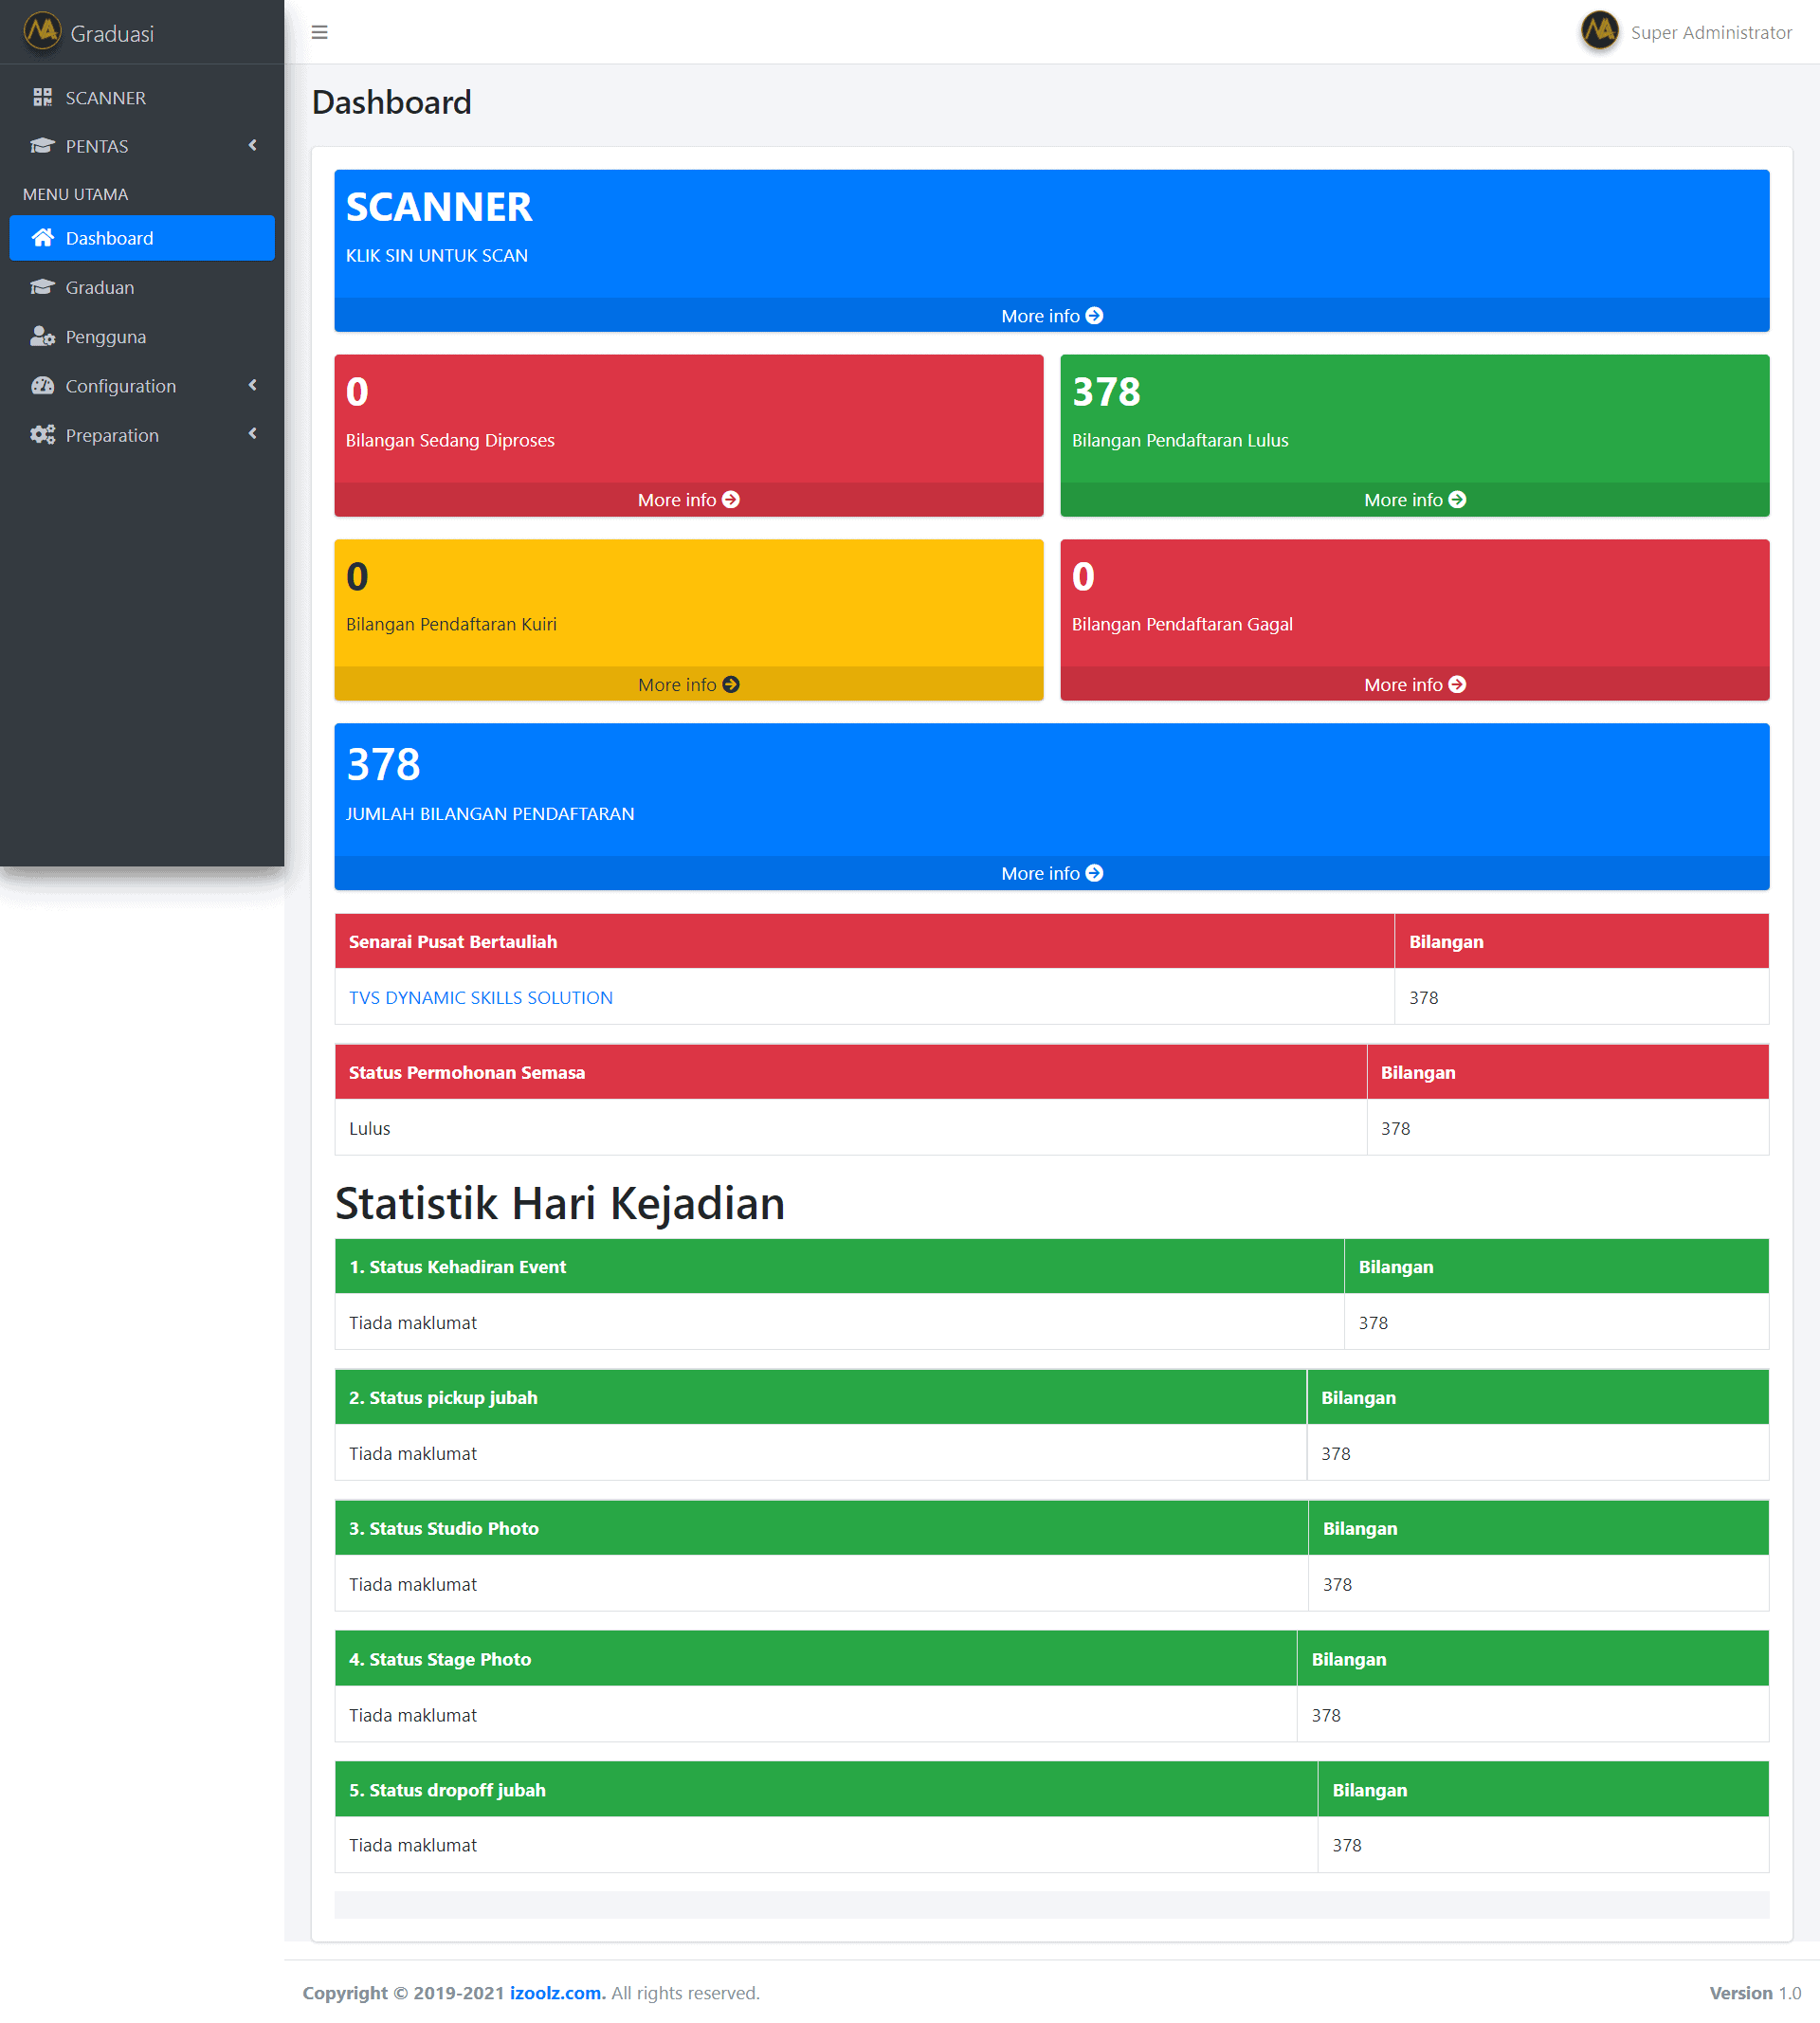The width and height of the screenshot is (1820, 2023).
Task: Open TVS DYNAMIC SKILLS SOLUTION link
Action: [x=480, y=998]
